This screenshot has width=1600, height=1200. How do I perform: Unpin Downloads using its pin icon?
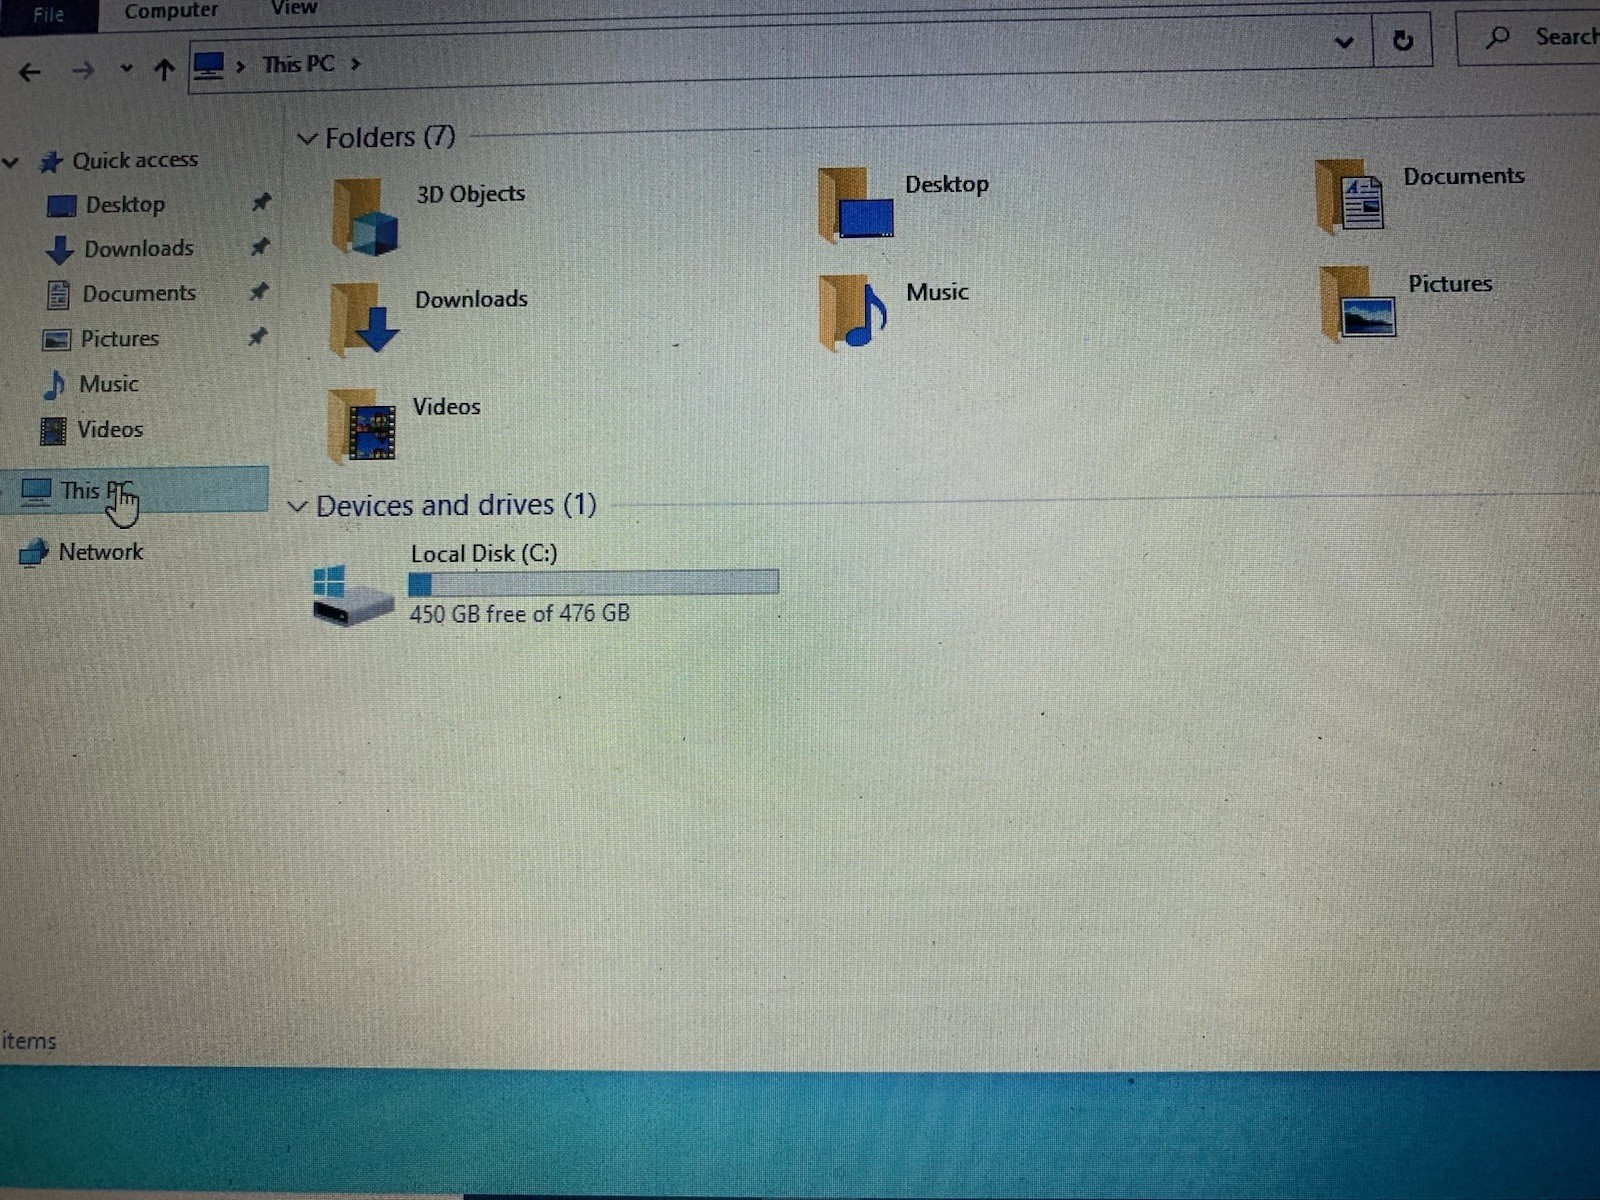coord(260,246)
